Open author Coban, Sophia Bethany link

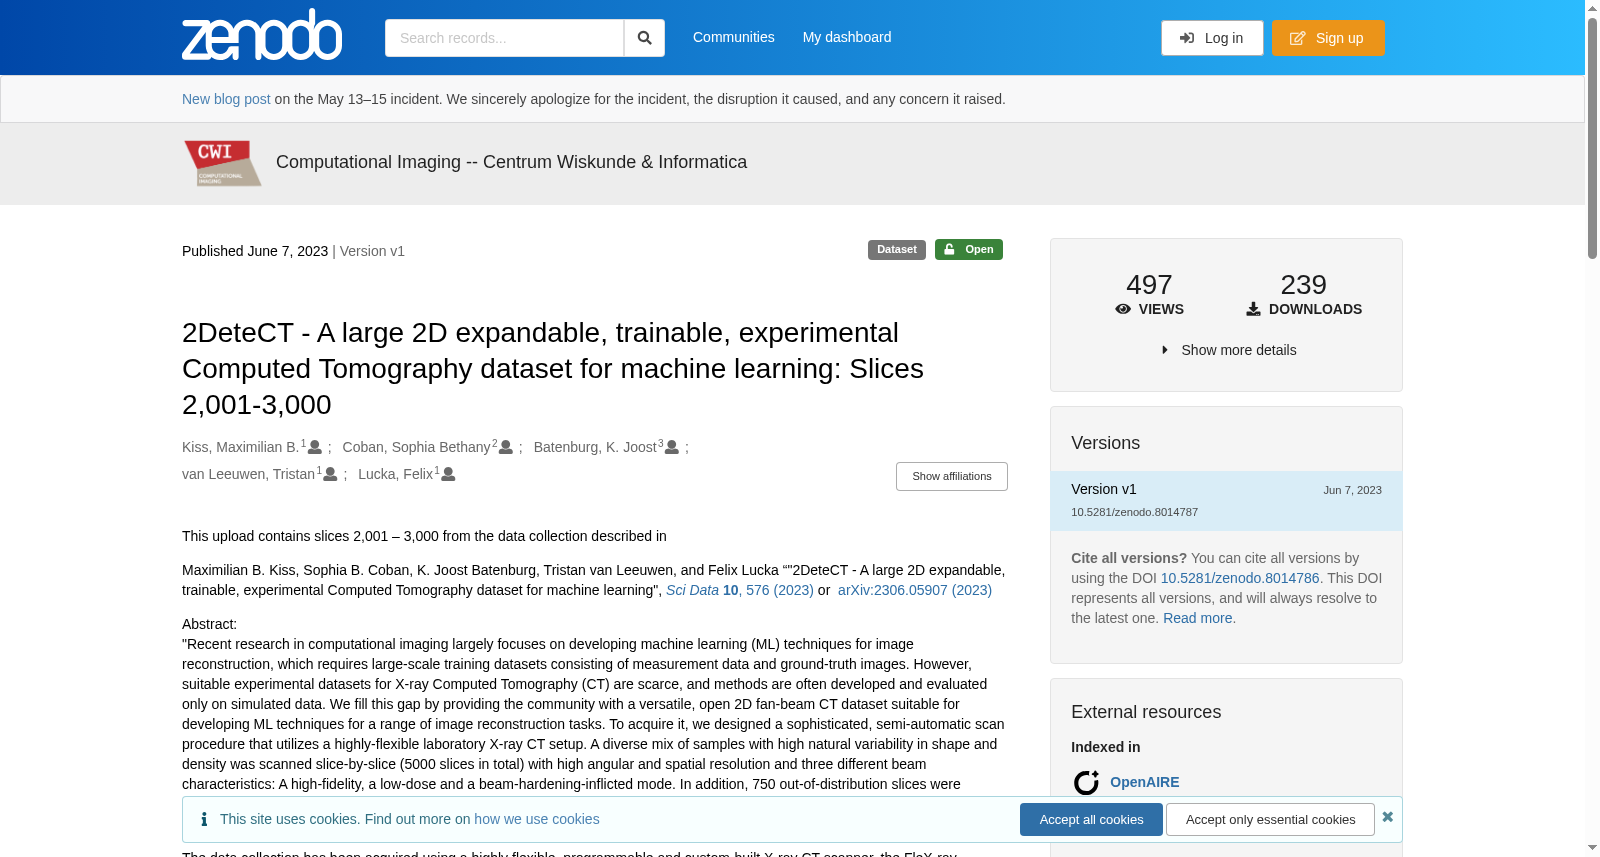pos(416,447)
